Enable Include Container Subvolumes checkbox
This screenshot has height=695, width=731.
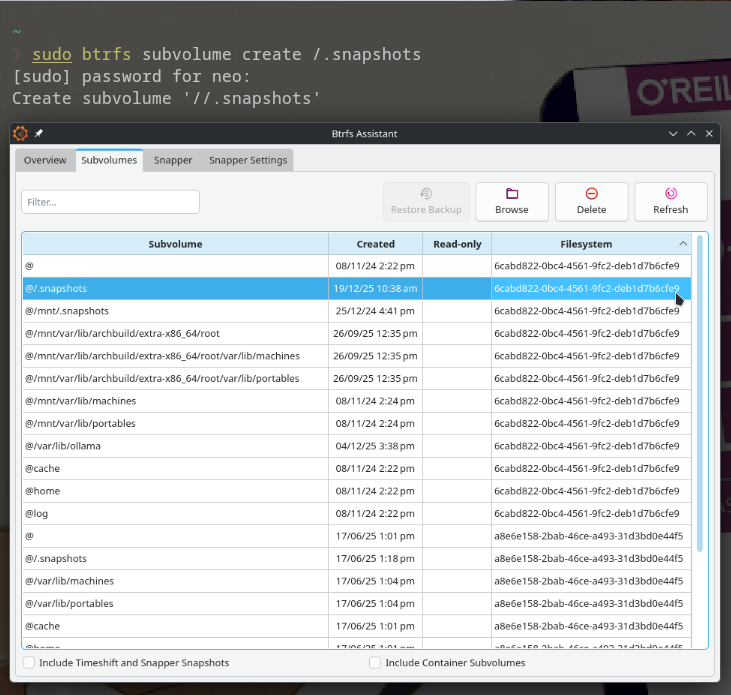(x=376, y=662)
